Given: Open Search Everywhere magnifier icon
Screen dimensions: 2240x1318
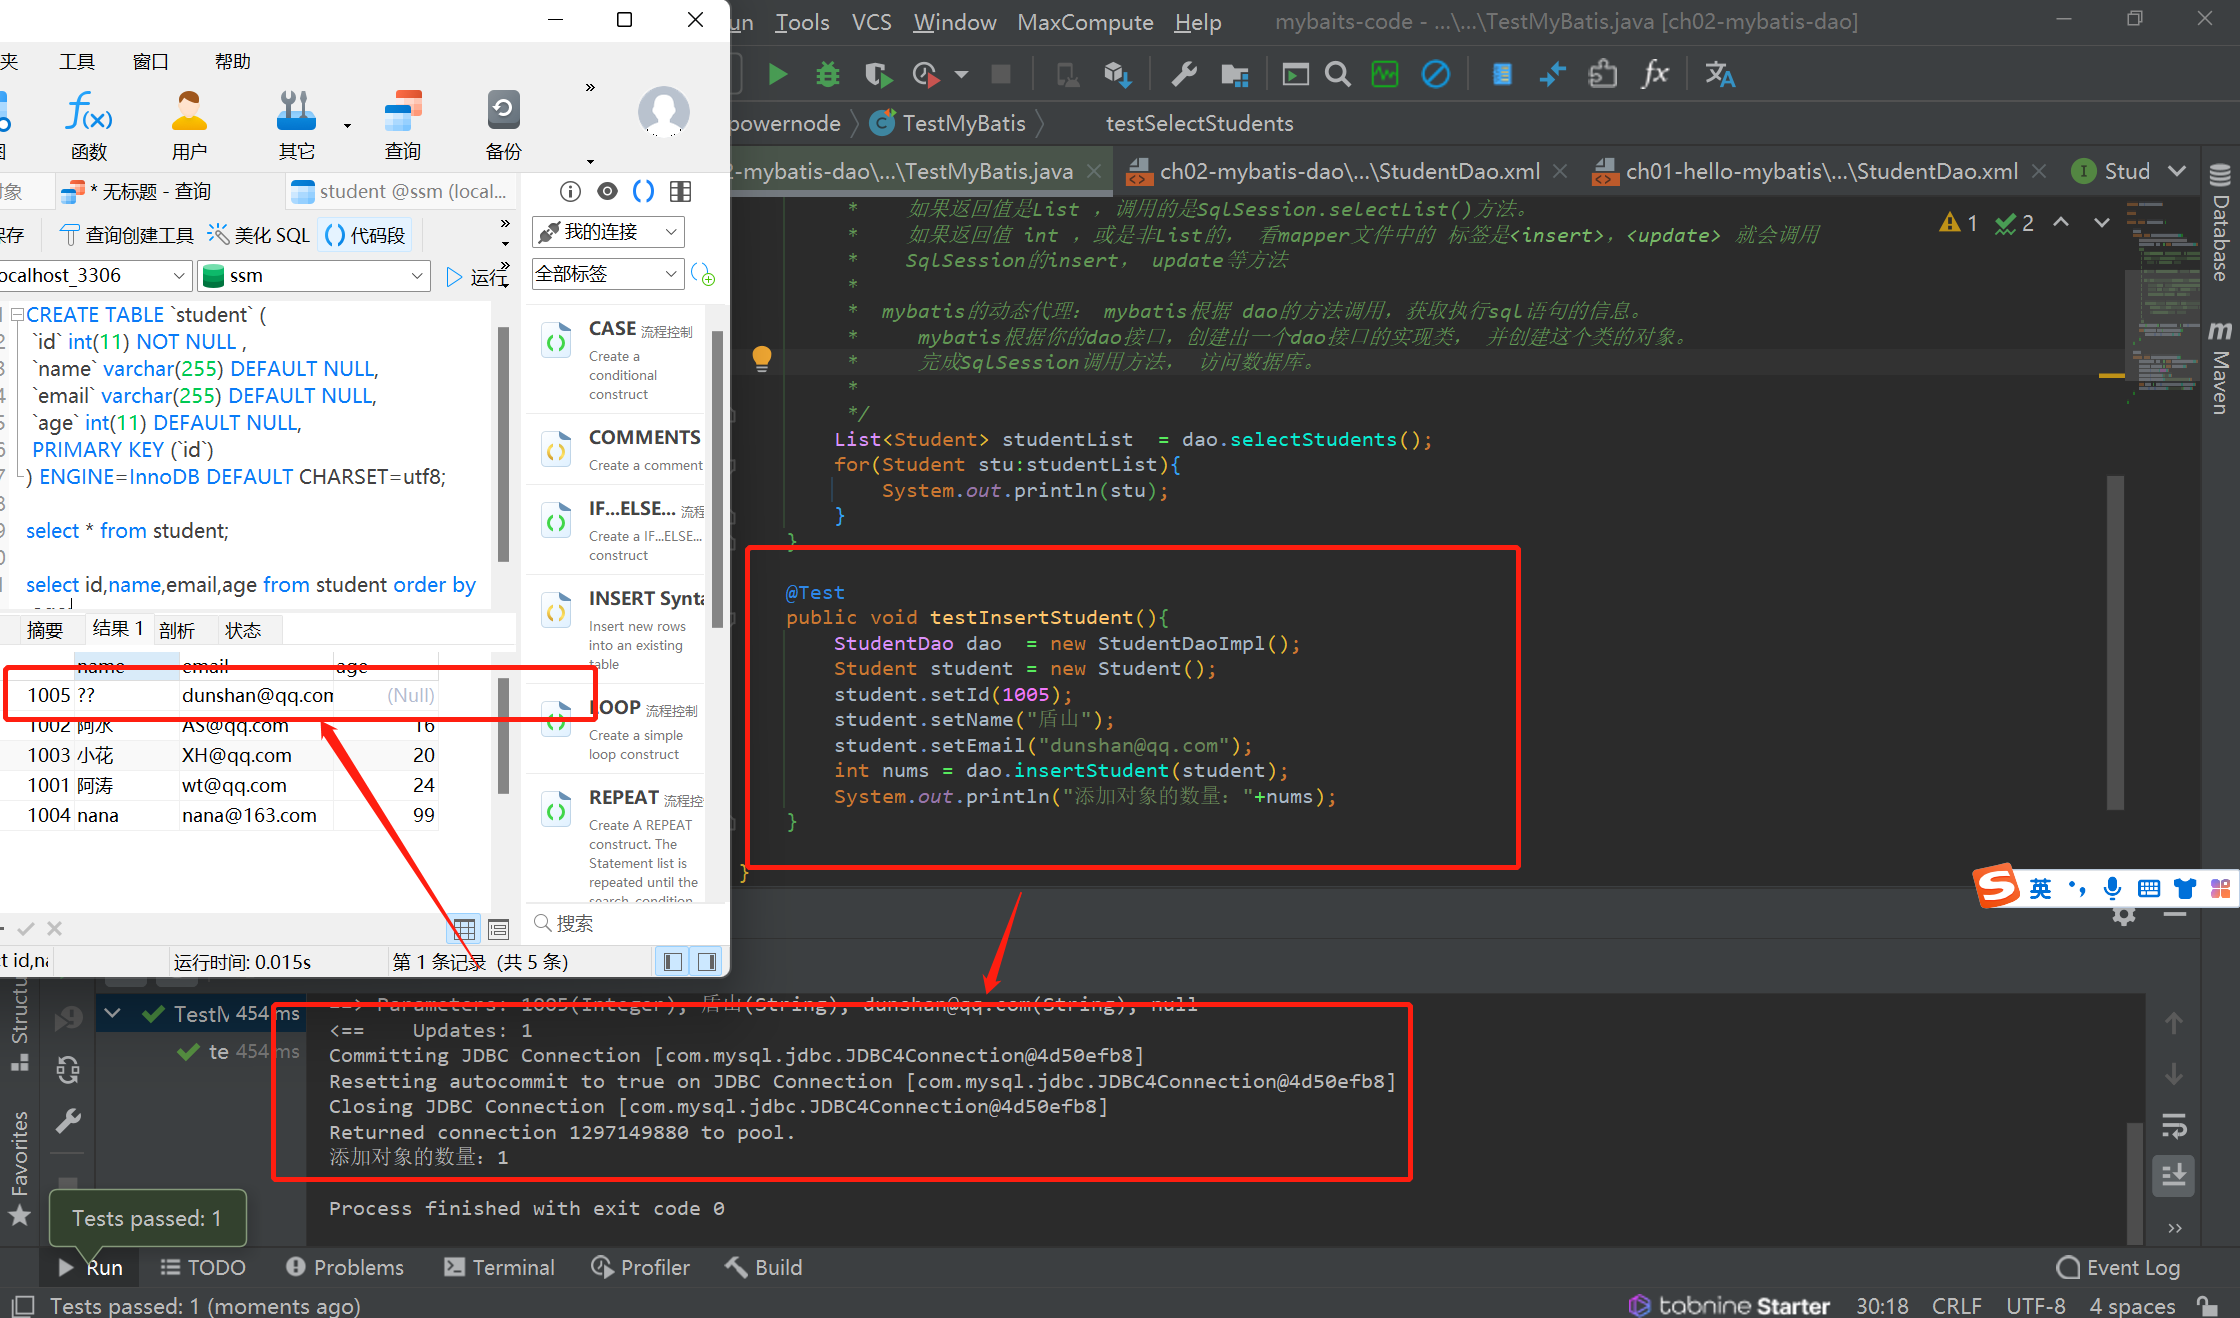Looking at the screenshot, I should coord(1337,74).
